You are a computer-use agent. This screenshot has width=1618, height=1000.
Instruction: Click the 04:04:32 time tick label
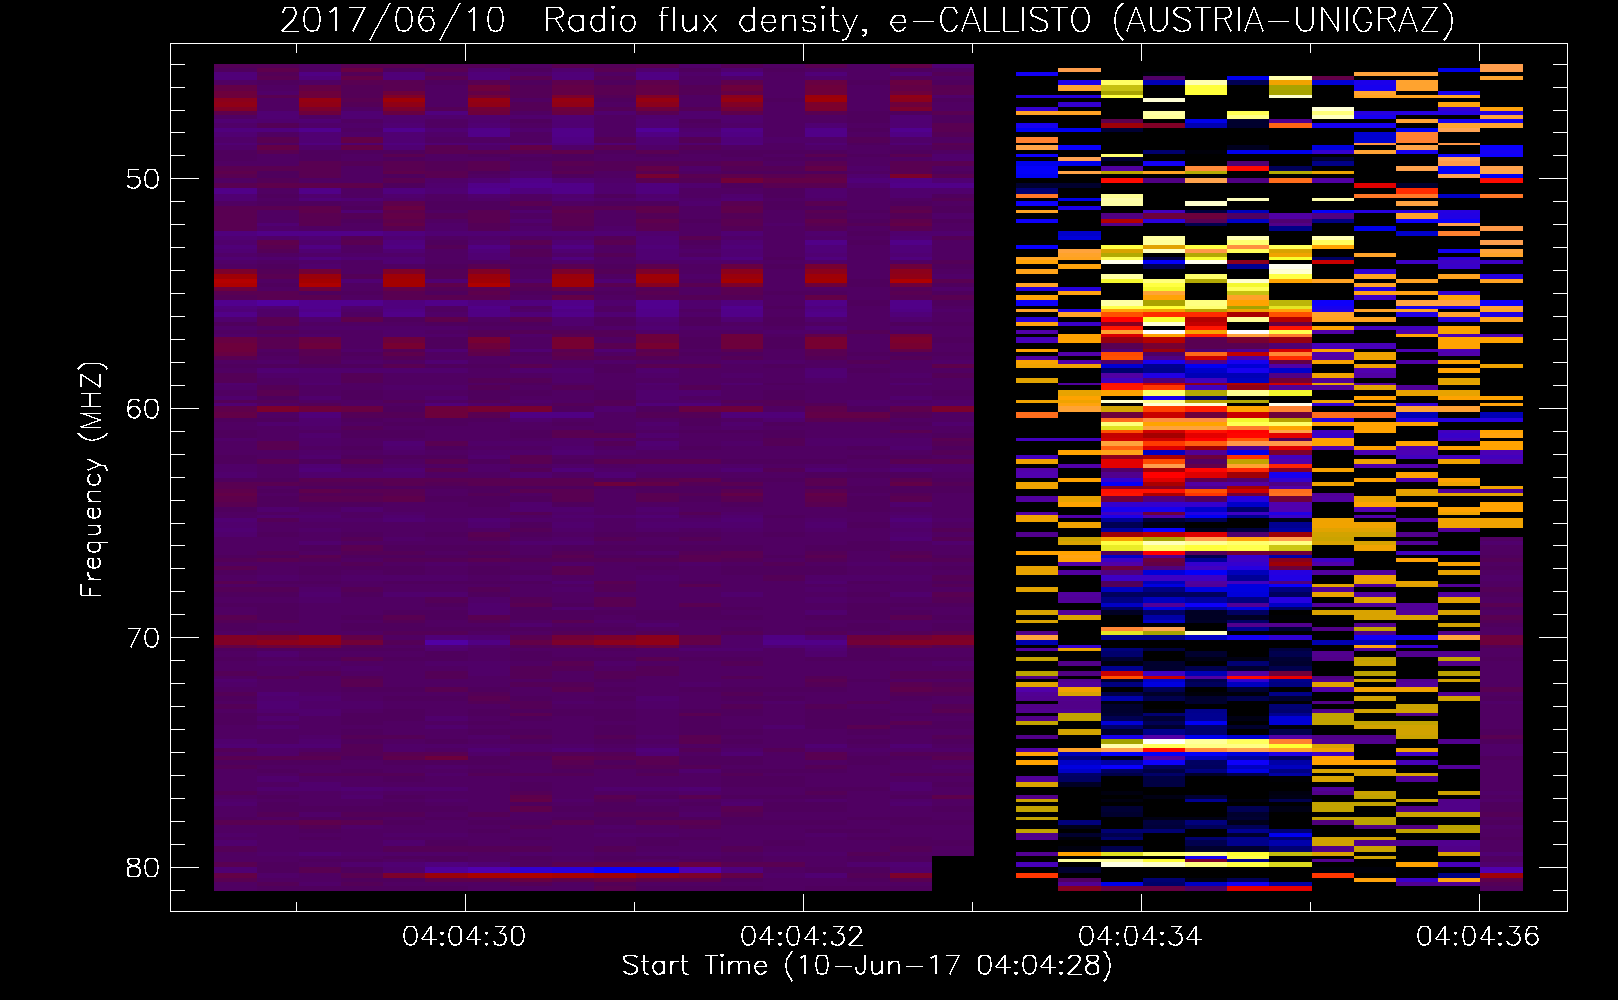click(x=802, y=937)
